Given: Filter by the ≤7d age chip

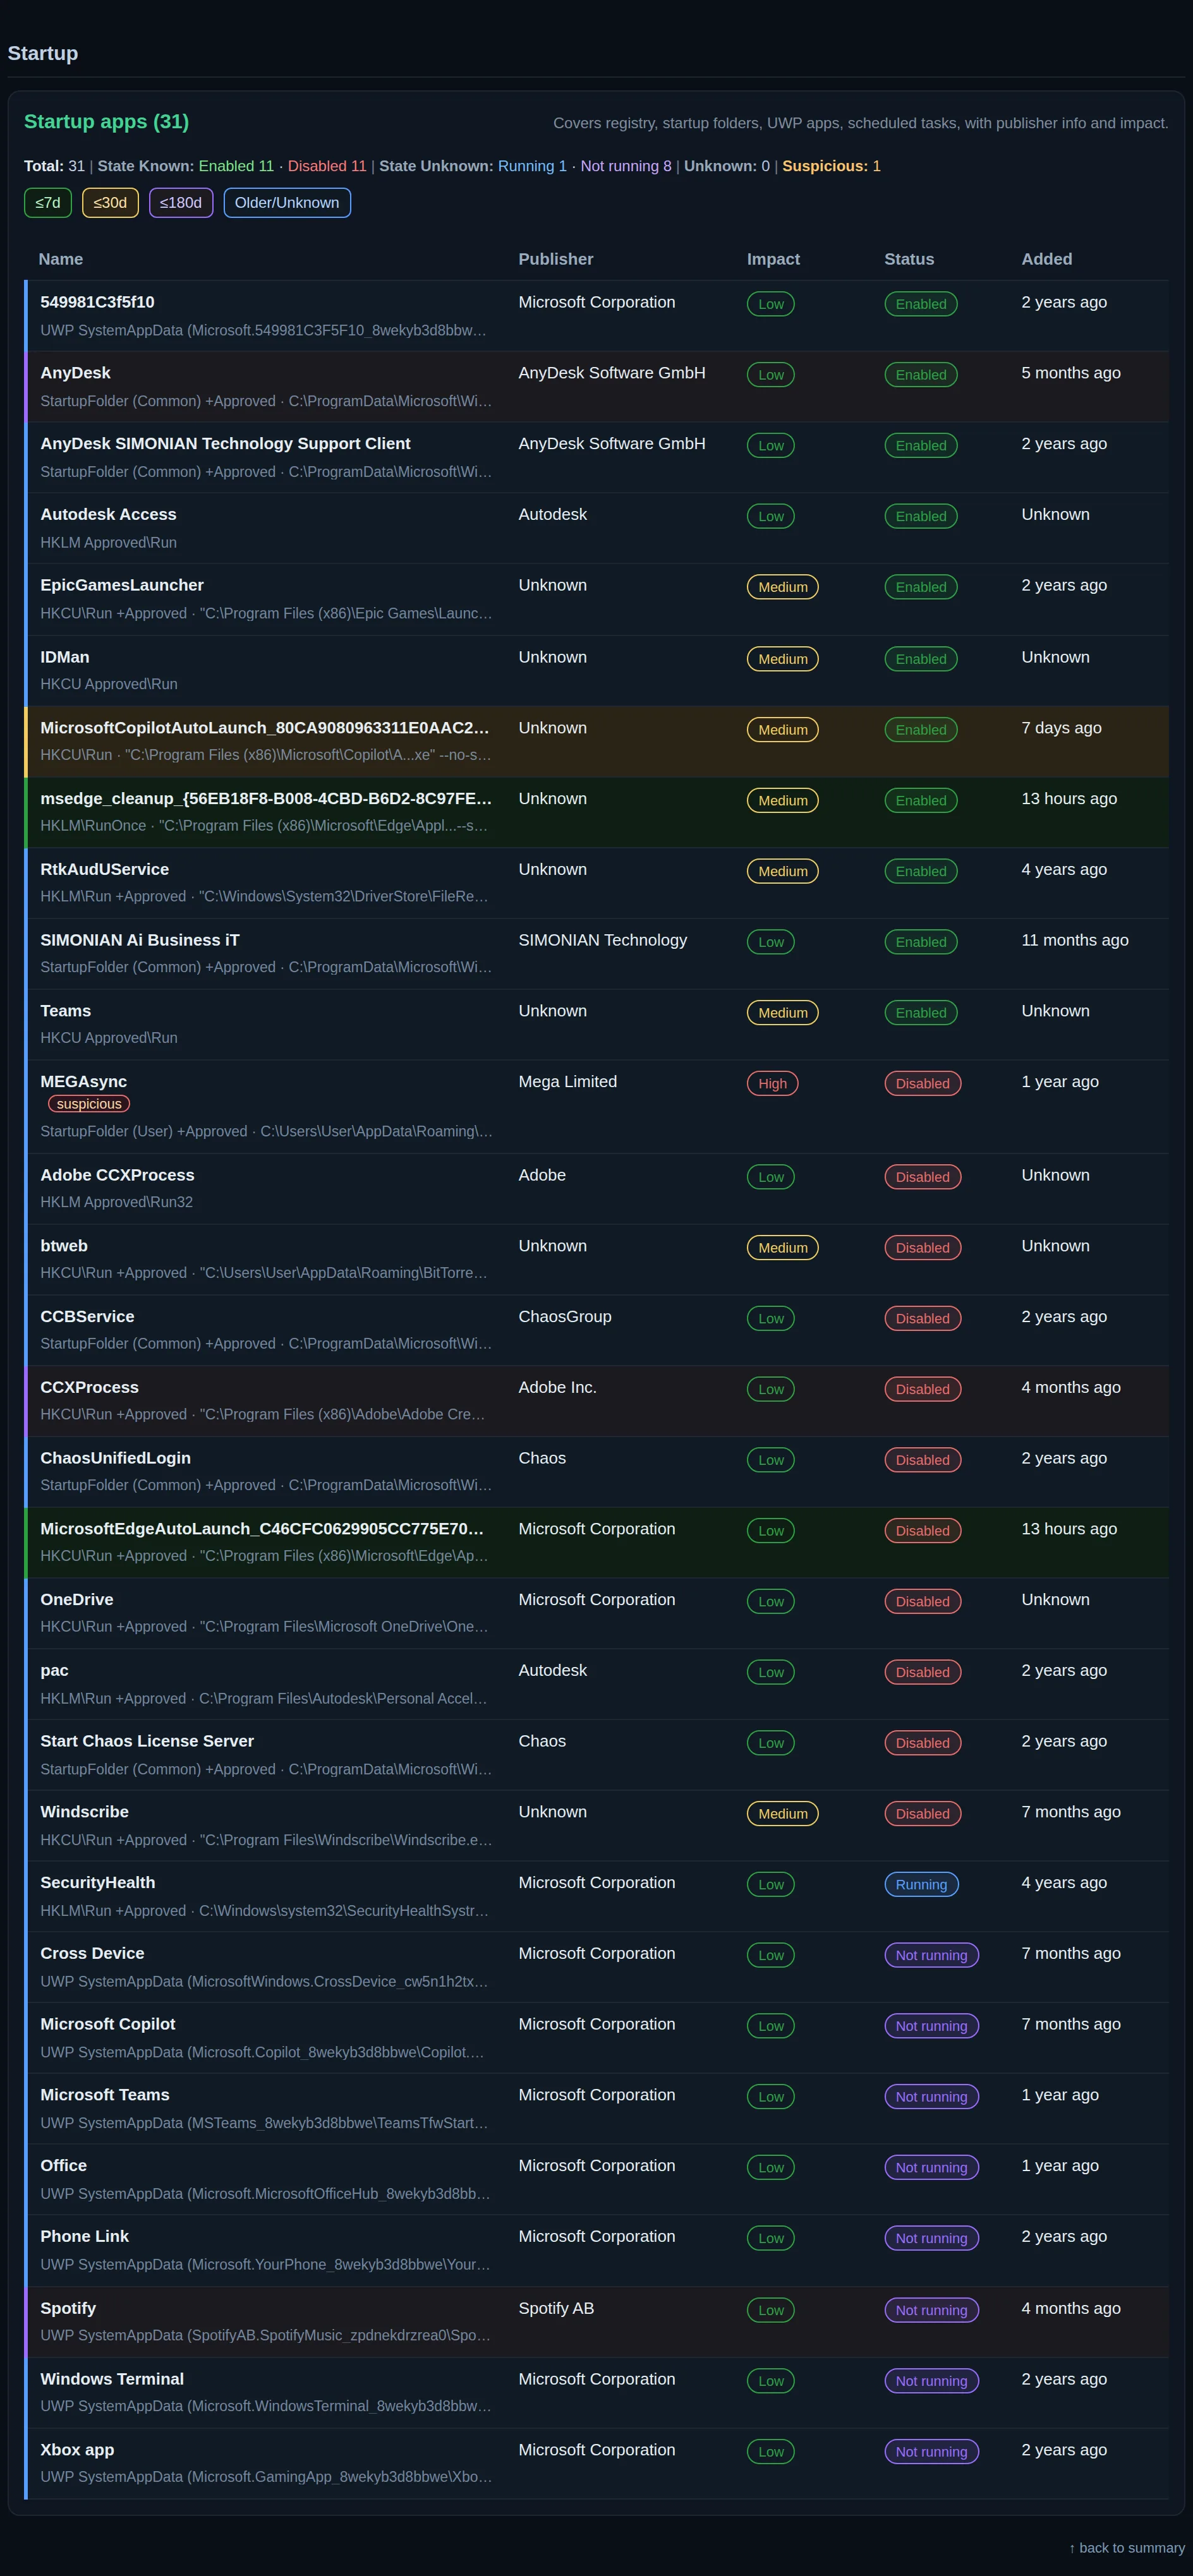Looking at the screenshot, I should coord(48,203).
